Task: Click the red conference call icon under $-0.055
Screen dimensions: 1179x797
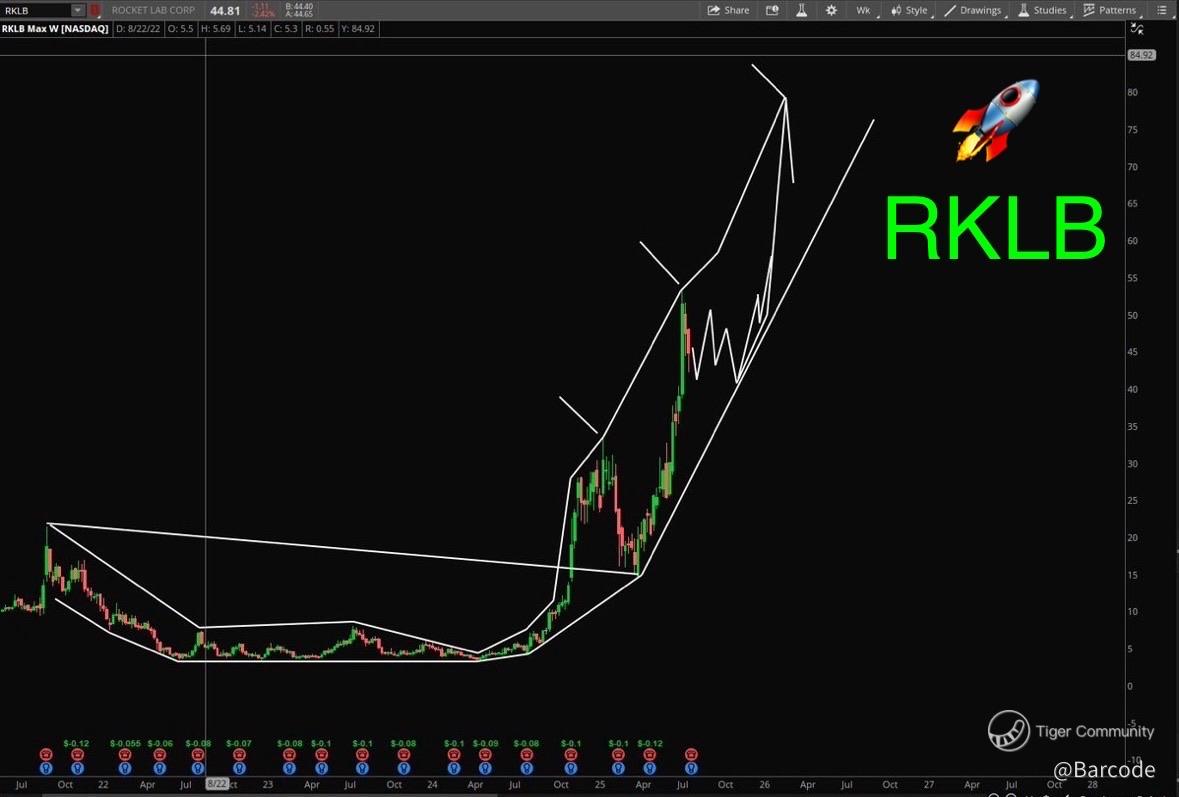Action: coord(124,755)
